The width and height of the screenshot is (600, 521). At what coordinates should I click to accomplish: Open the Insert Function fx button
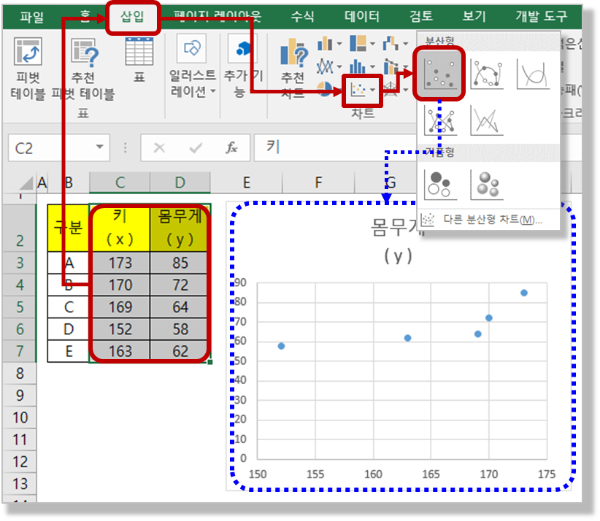231,148
